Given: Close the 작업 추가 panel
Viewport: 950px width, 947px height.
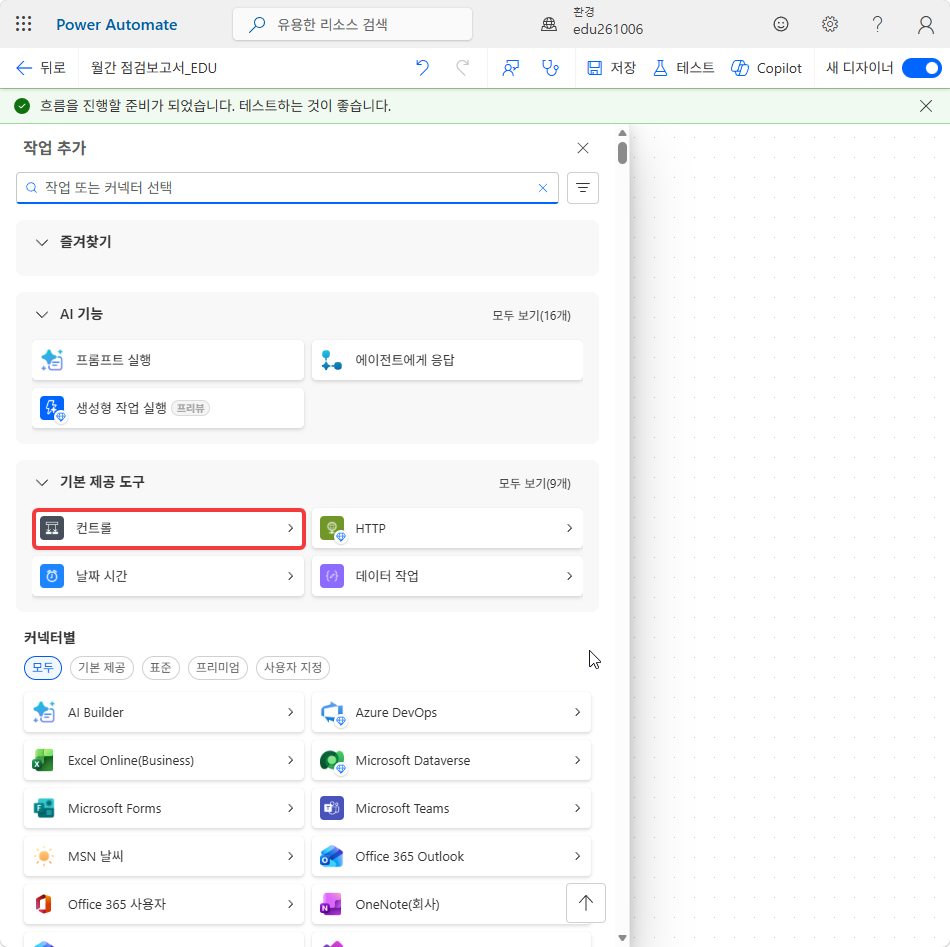Looking at the screenshot, I should [x=583, y=148].
